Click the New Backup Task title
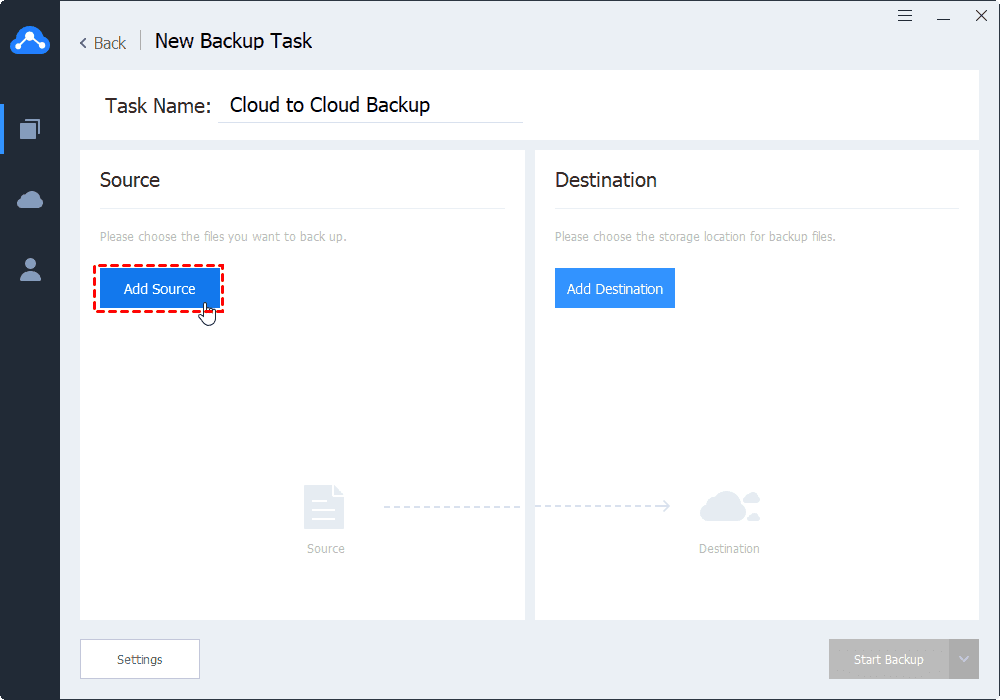 tap(234, 41)
